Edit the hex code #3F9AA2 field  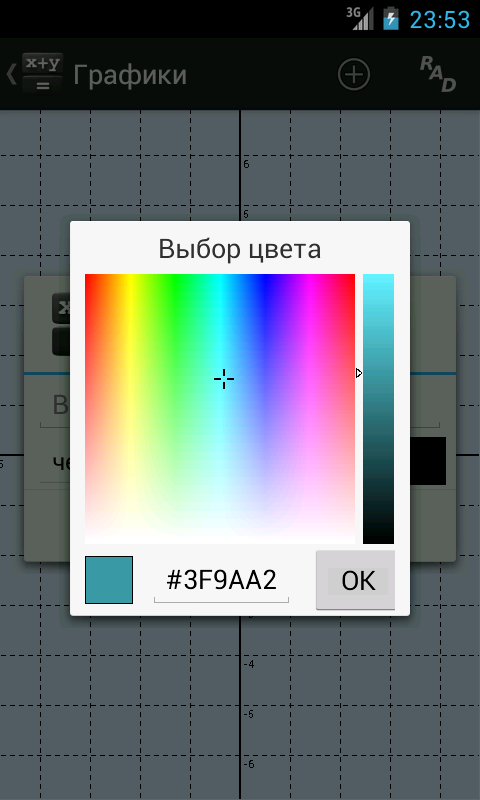[x=221, y=581]
